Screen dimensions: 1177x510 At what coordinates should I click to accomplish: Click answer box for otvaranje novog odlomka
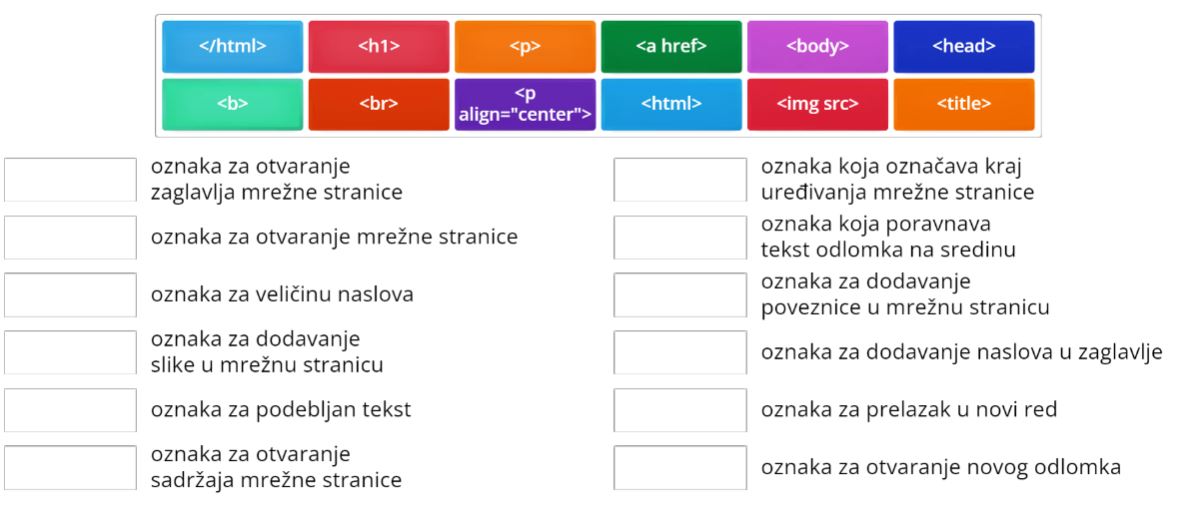pyautogui.click(x=680, y=467)
